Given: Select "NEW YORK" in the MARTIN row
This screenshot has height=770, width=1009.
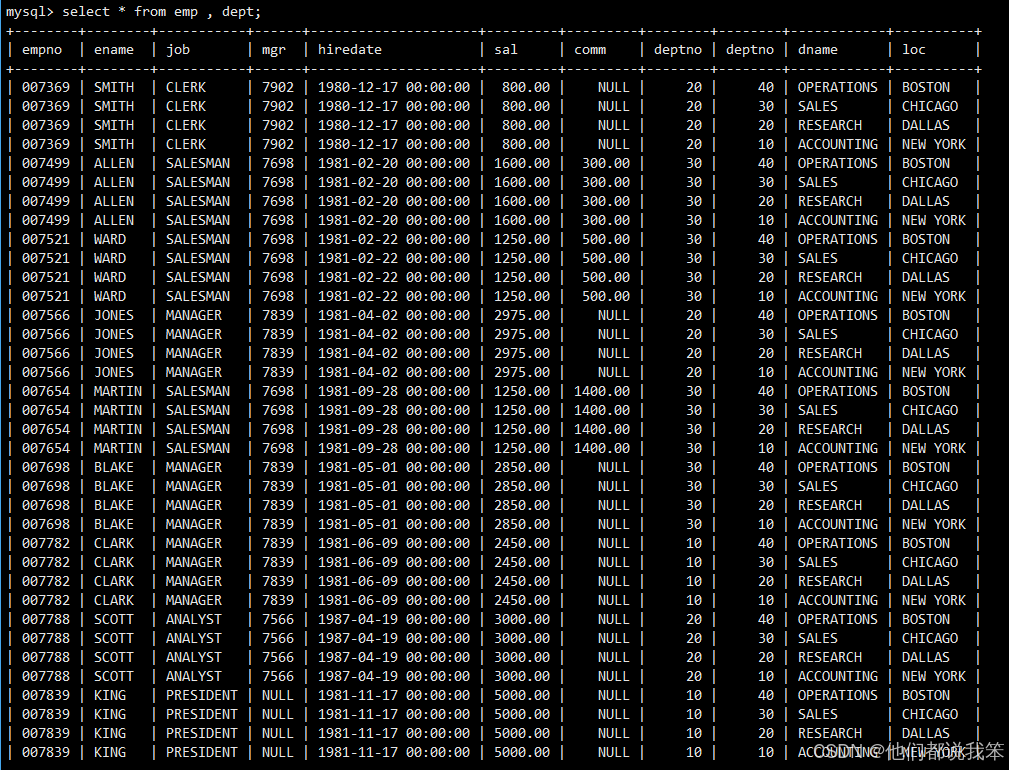Looking at the screenshot, I should point(934,448).
